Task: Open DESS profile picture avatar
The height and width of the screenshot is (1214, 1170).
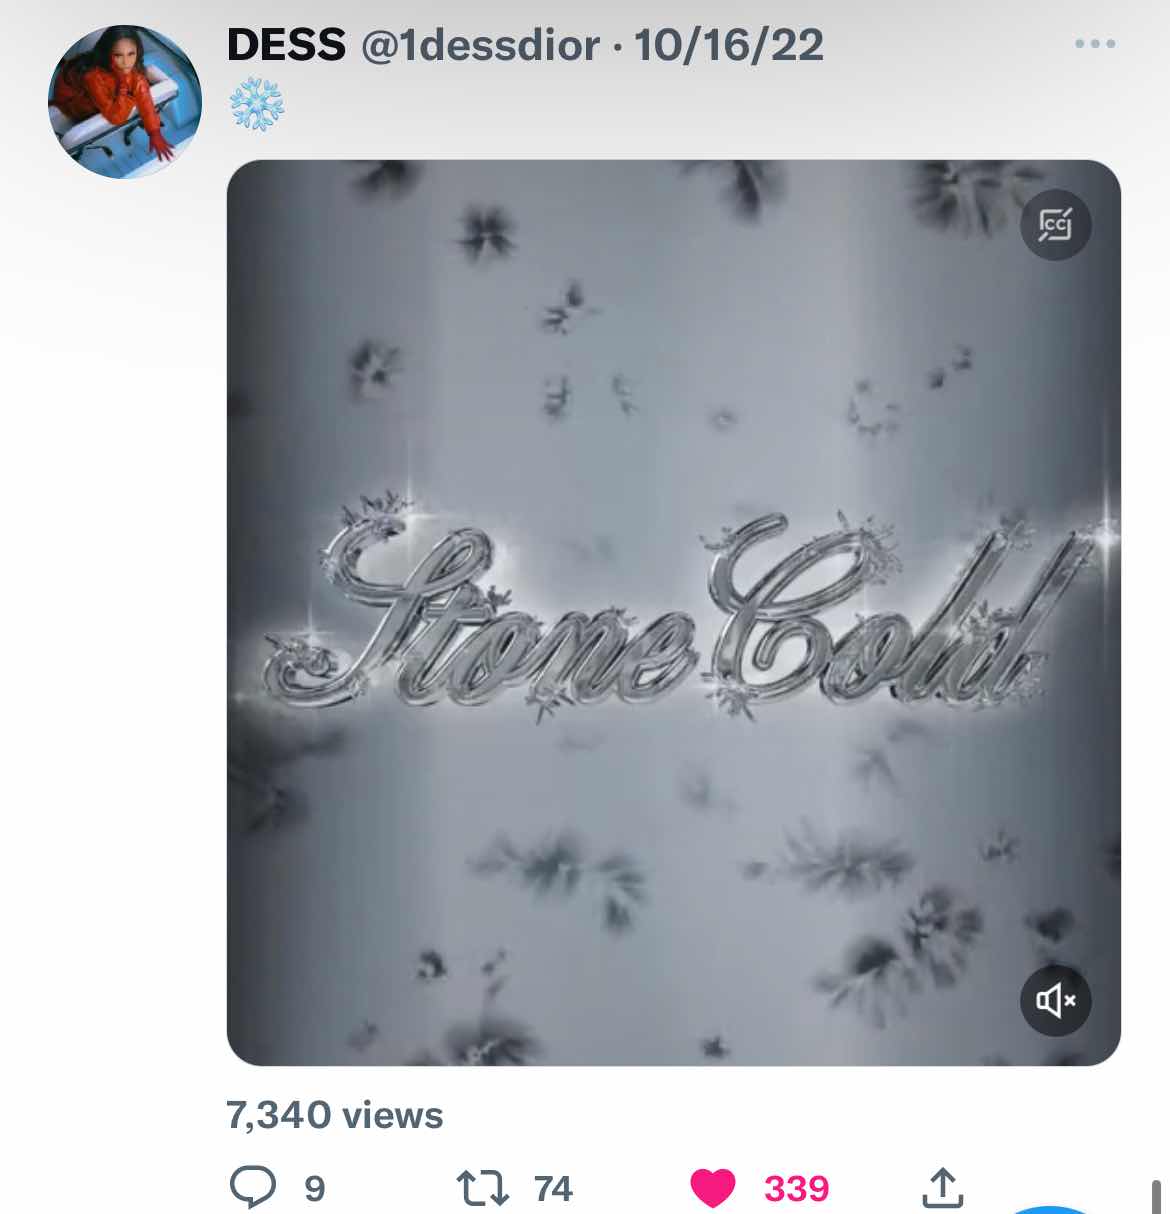Action: pyautogui.click(x=125, y=102)
